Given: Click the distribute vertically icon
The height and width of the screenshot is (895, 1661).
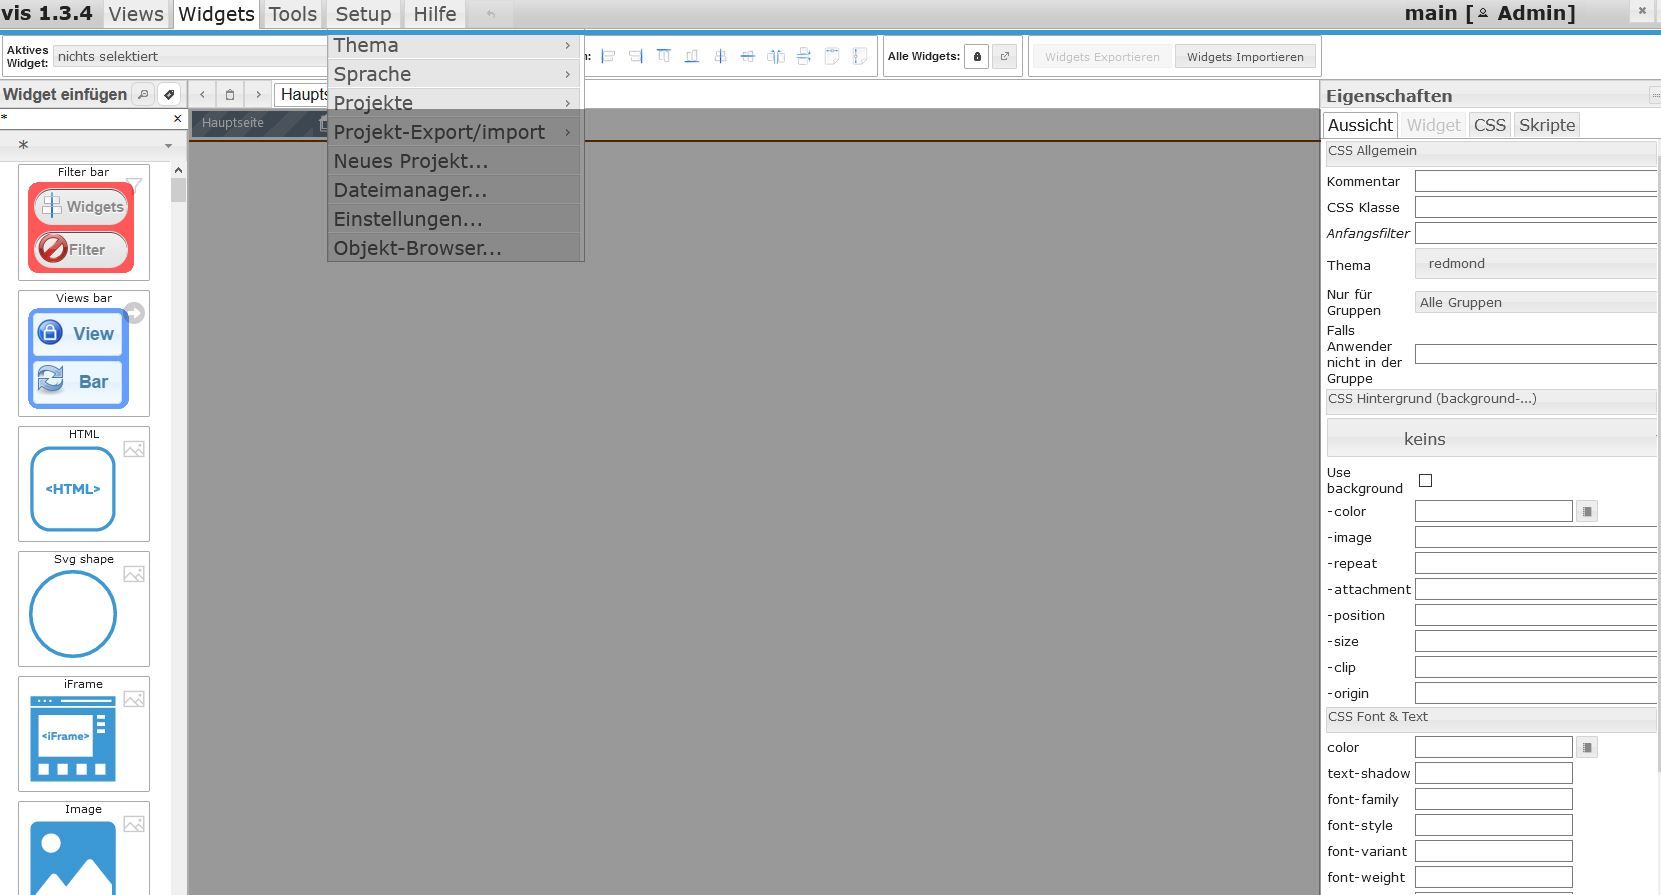Looking at the screenshot, I should tap(804, 57).
